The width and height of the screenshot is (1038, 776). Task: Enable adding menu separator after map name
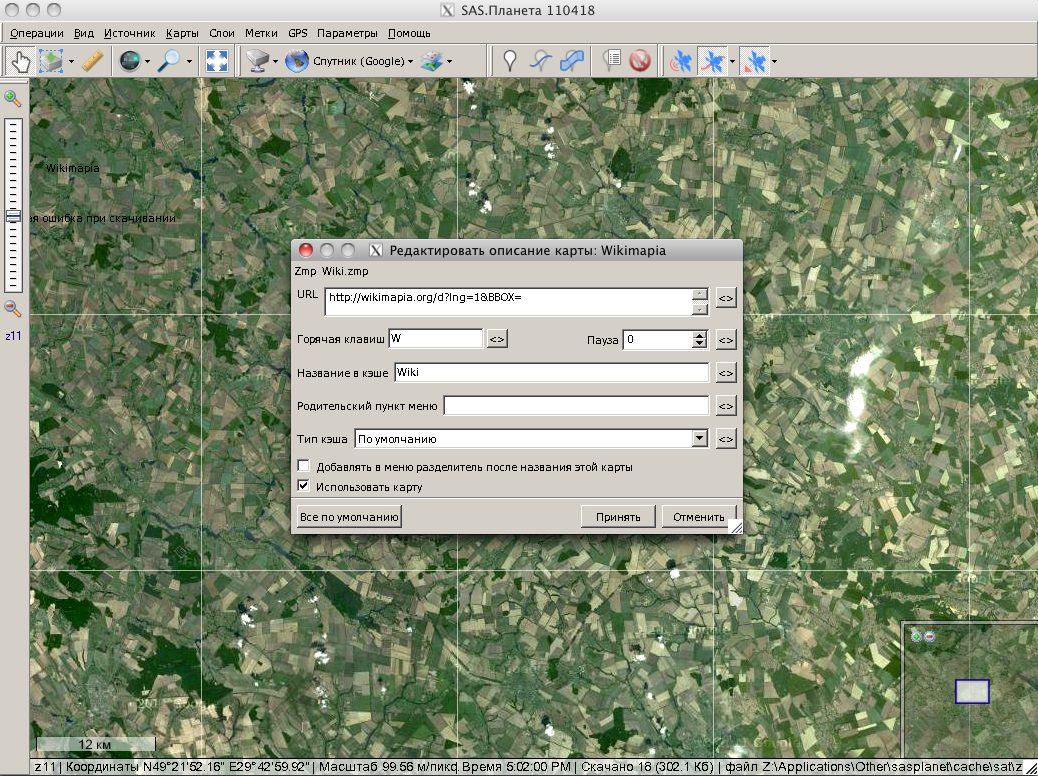coord(304,467)
